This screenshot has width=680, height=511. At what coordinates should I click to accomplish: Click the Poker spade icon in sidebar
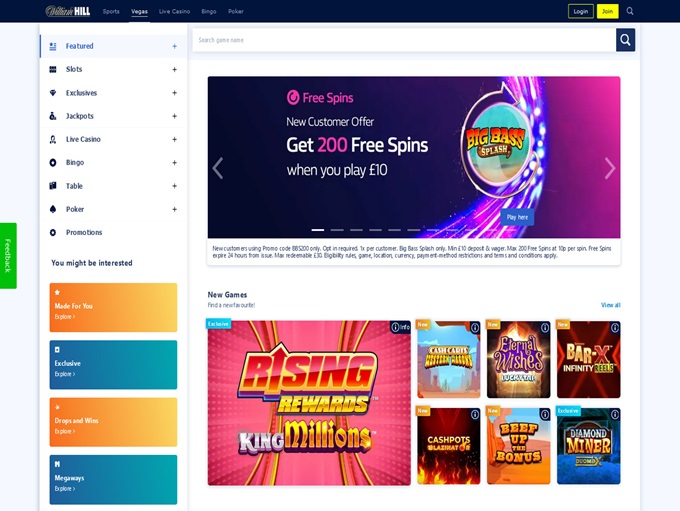click(53, 209)
